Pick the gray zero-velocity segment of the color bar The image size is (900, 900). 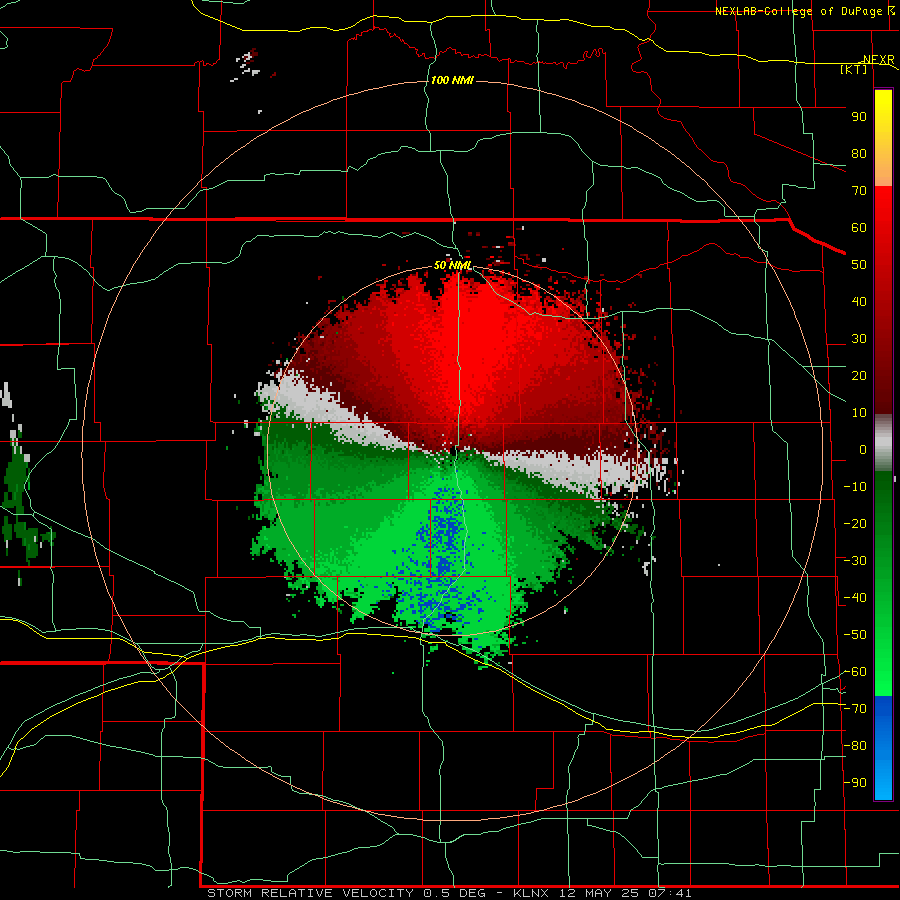pos(883,442)
